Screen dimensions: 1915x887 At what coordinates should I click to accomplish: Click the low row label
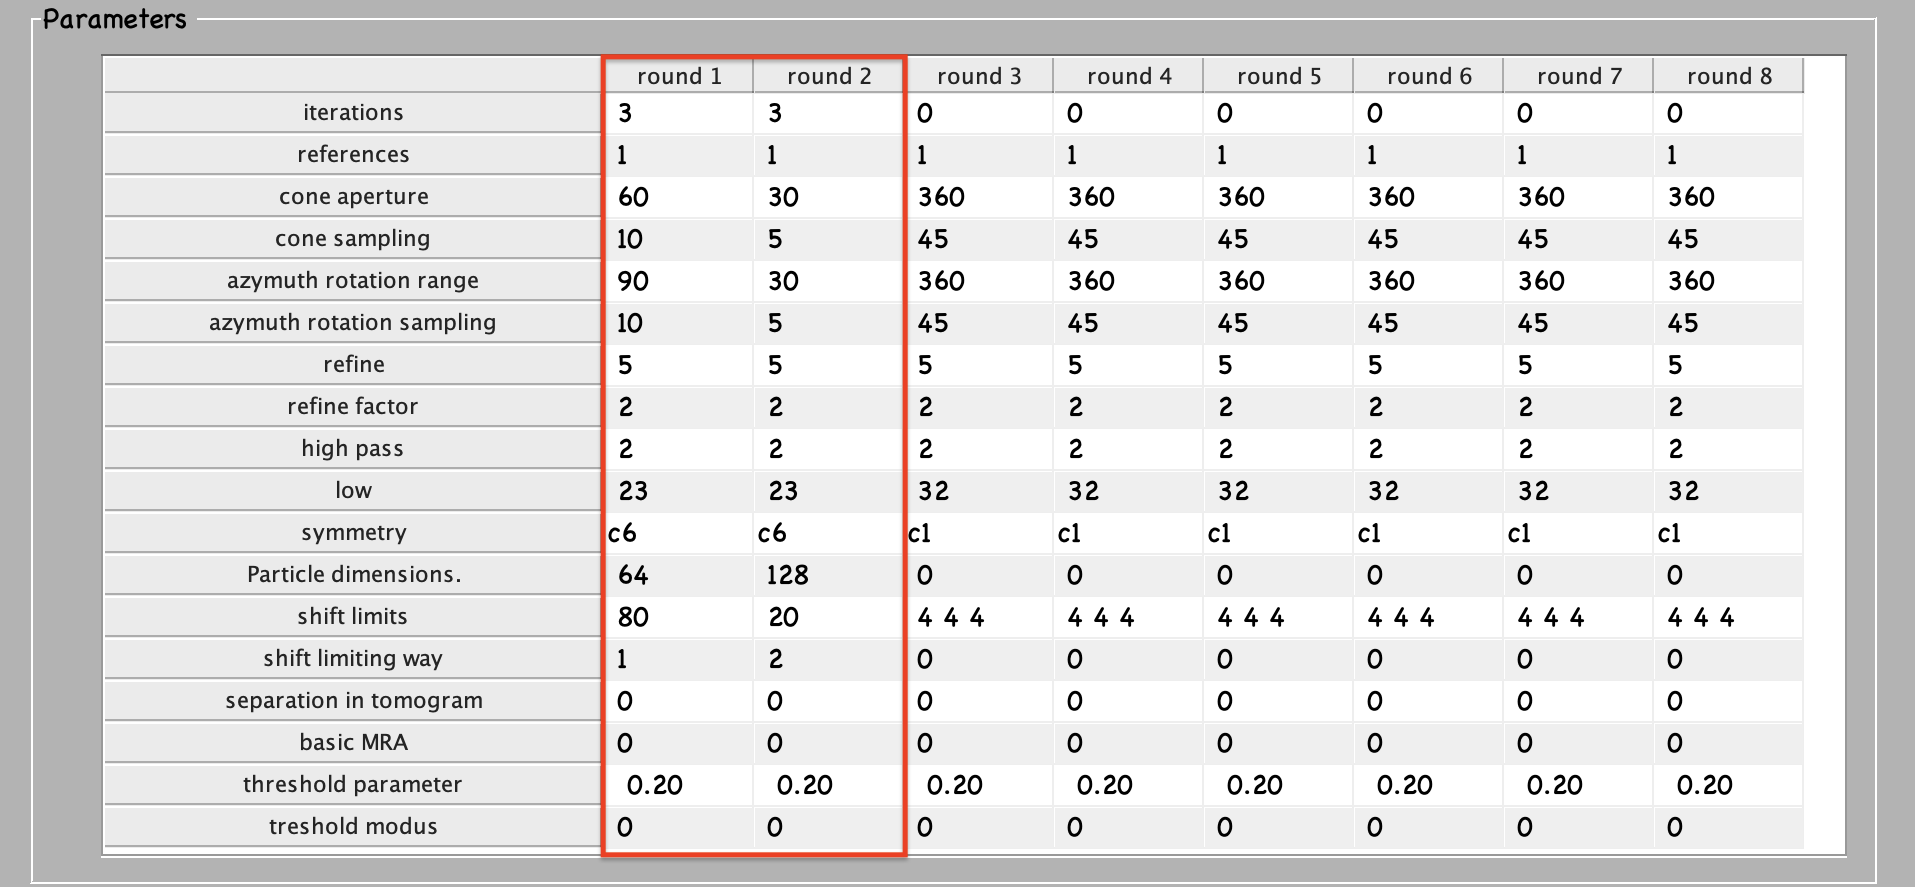(x=353, y=491)
